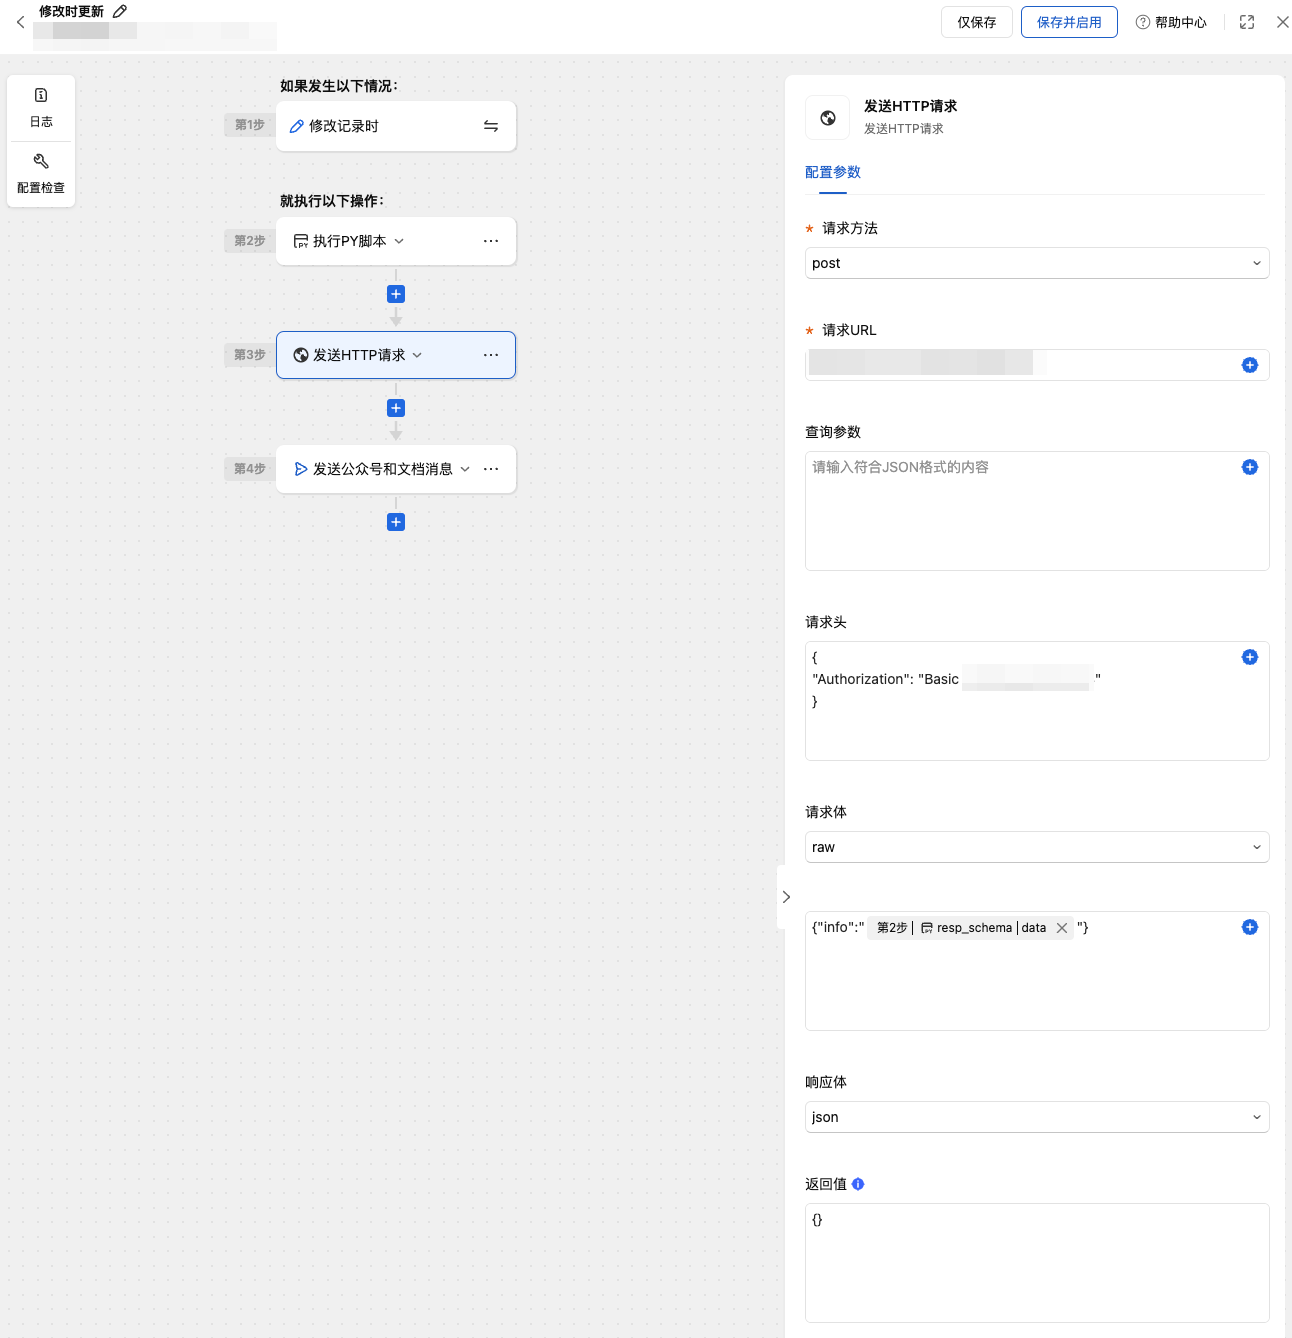Select the 配置参数 tab
The width and height of the screenshot is (1292, 1338).
coord(833,172)
